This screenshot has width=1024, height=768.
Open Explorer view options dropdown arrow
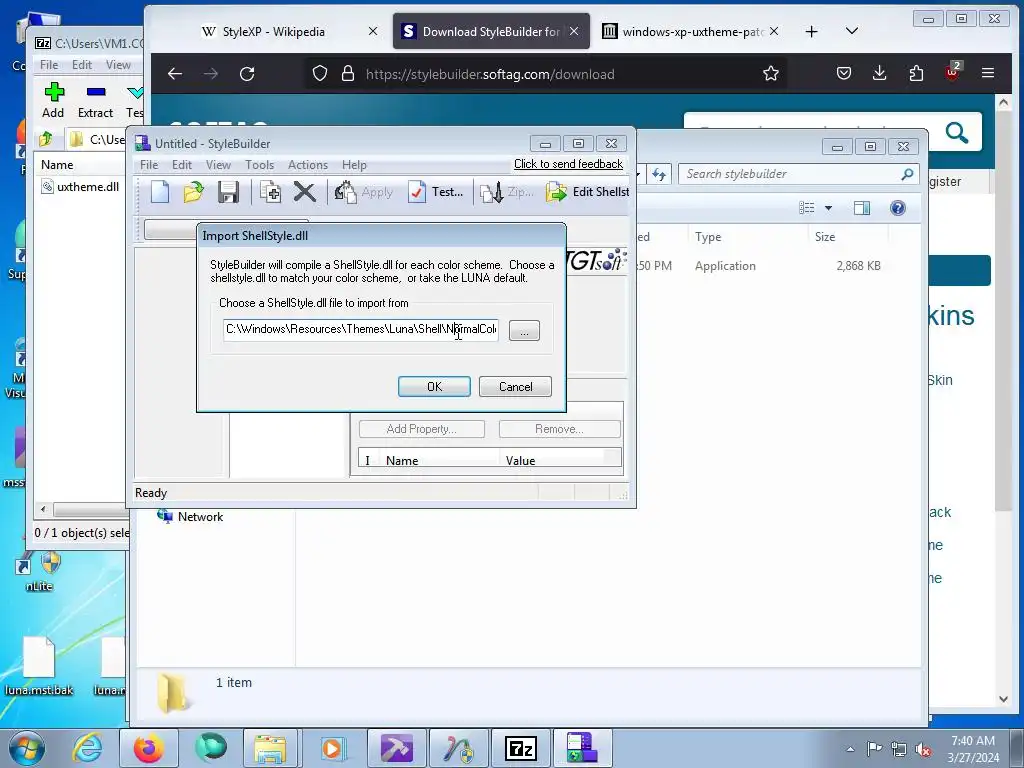point(828,208)
